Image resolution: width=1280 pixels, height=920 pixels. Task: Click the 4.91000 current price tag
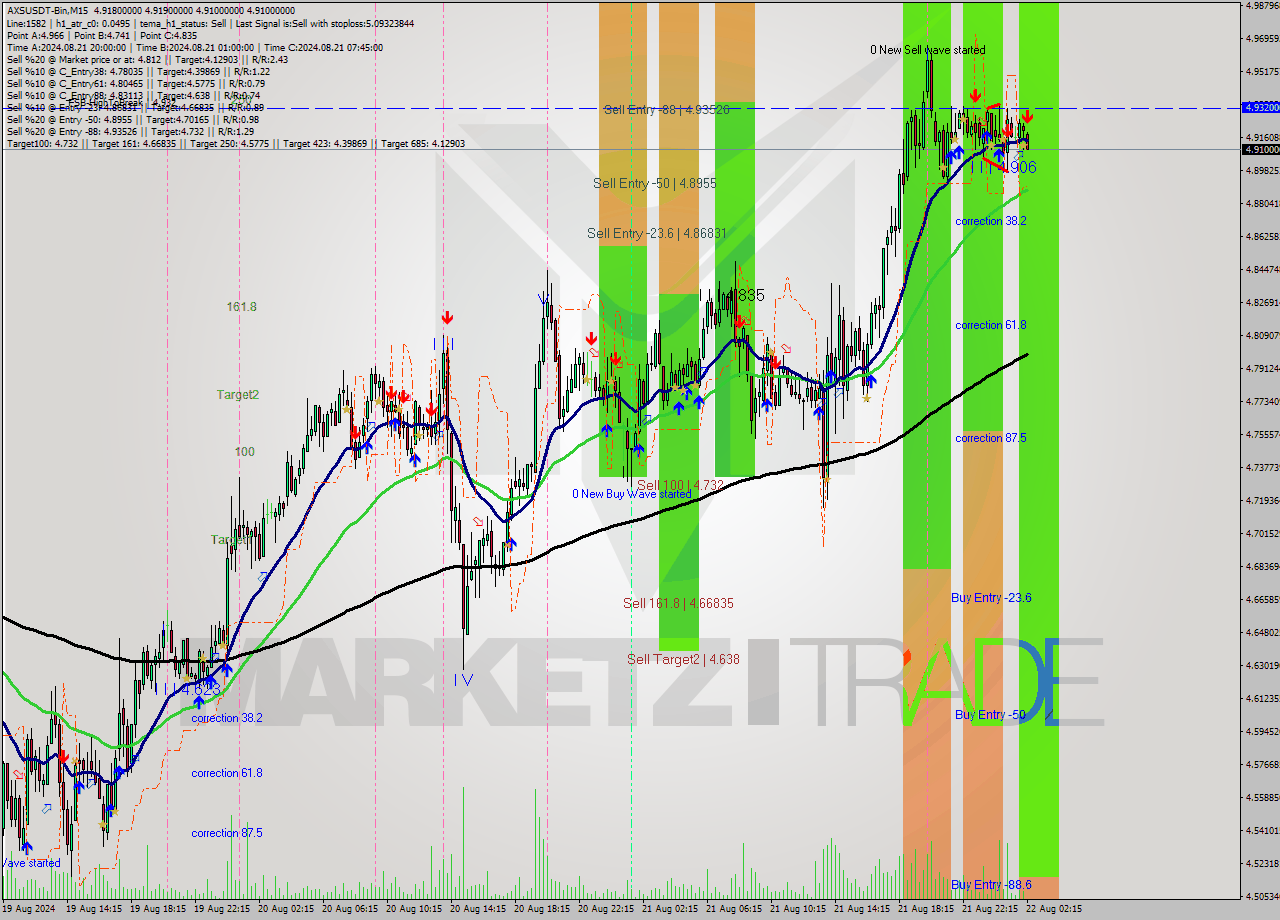(x=1260, y=149)
